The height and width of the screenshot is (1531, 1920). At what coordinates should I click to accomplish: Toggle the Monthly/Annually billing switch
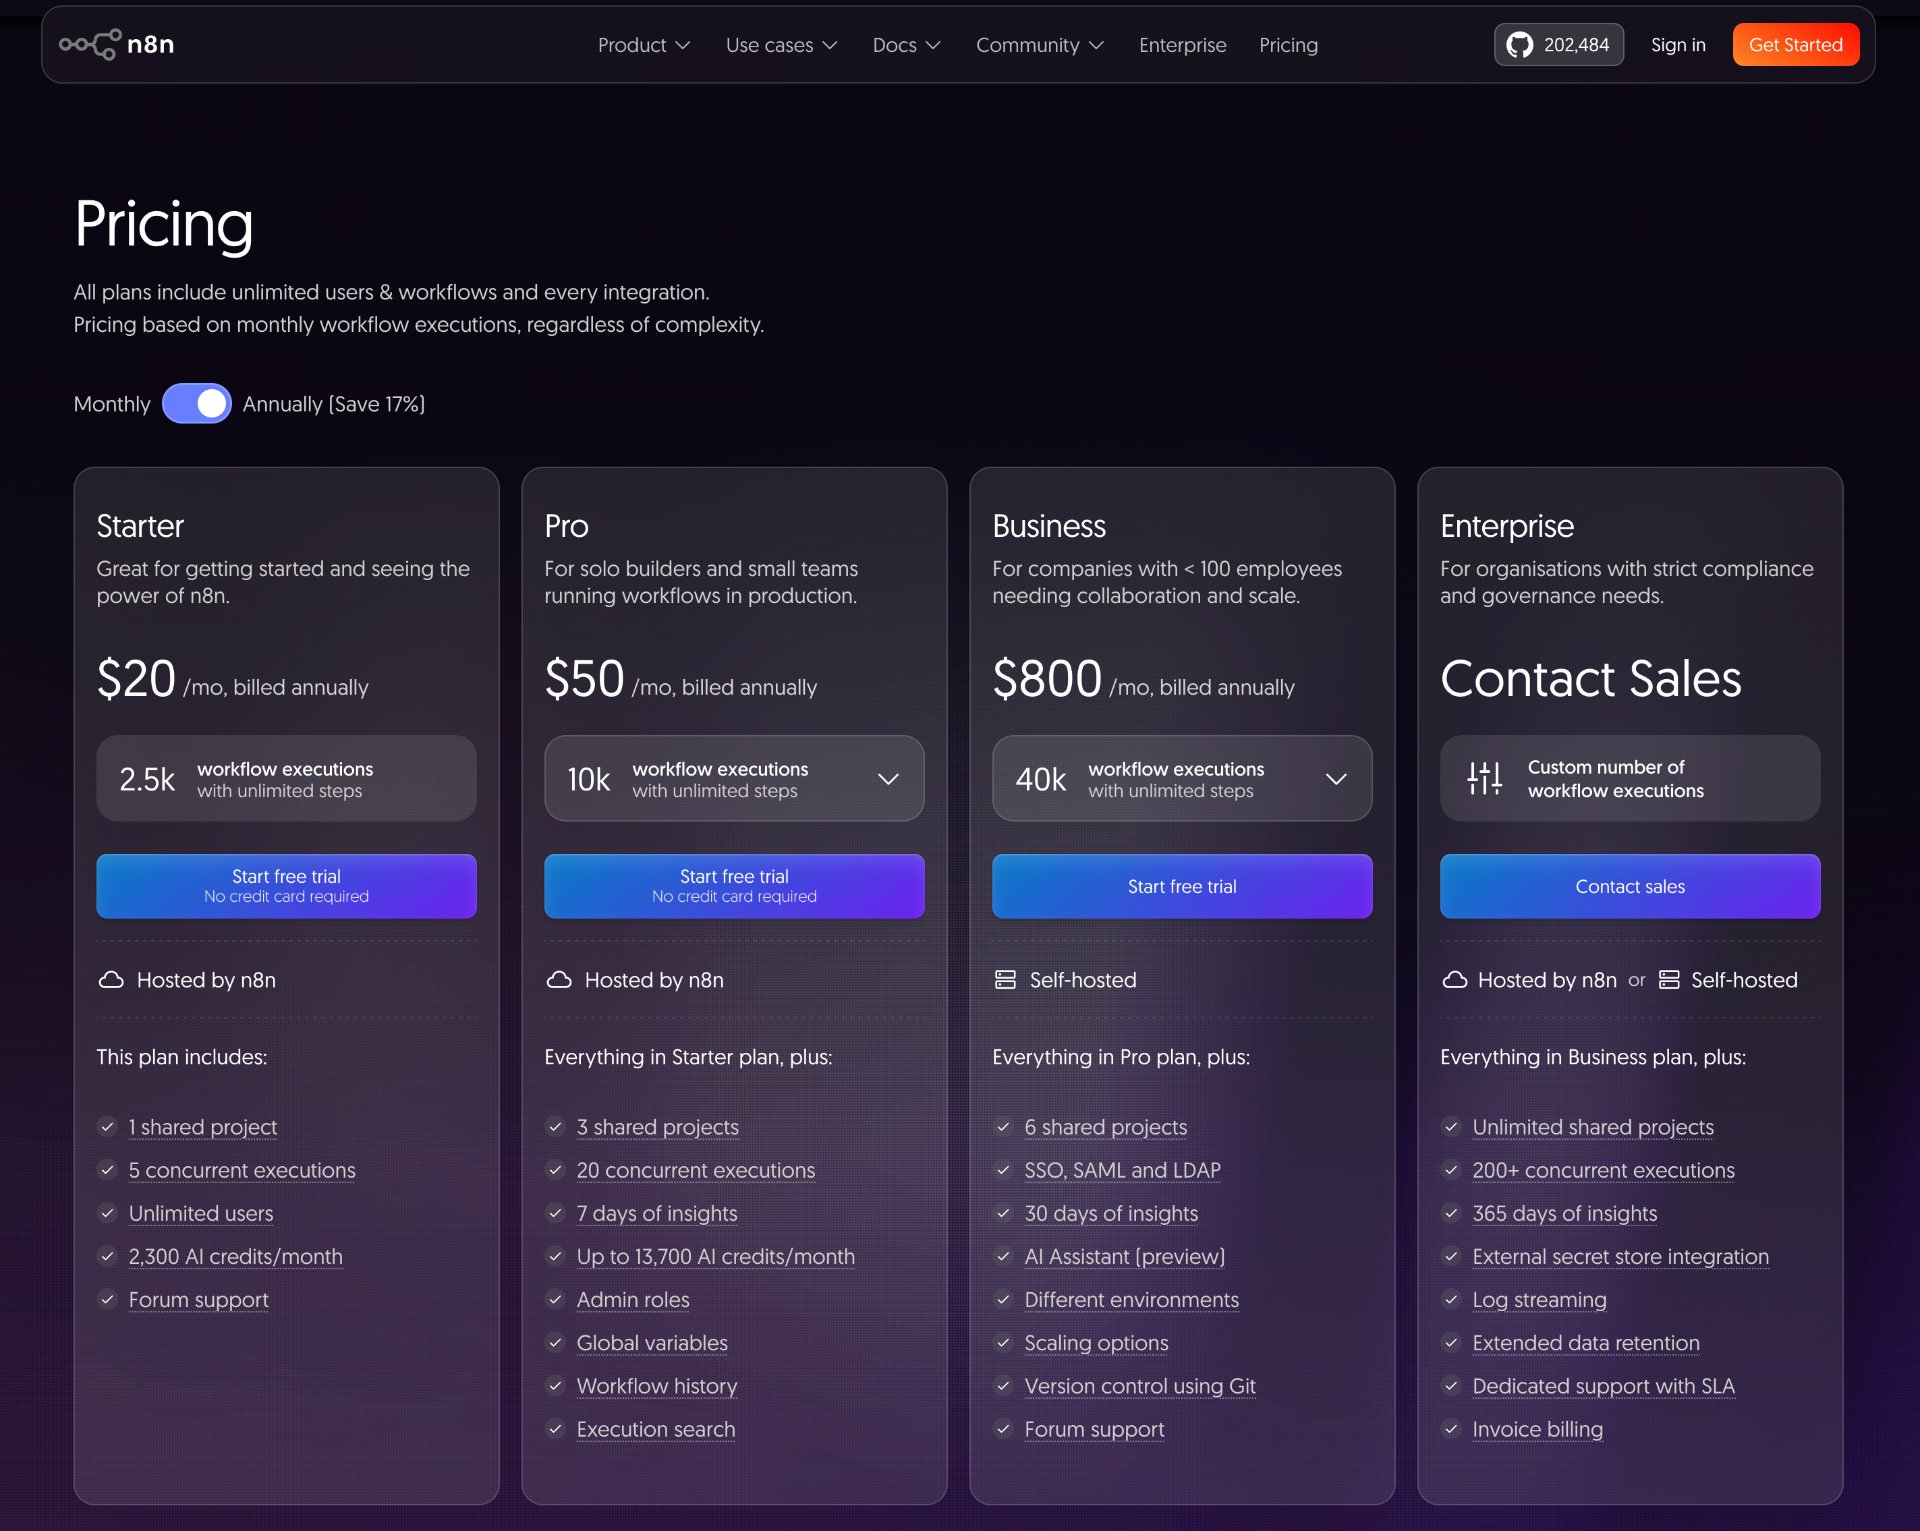point(197,404)
